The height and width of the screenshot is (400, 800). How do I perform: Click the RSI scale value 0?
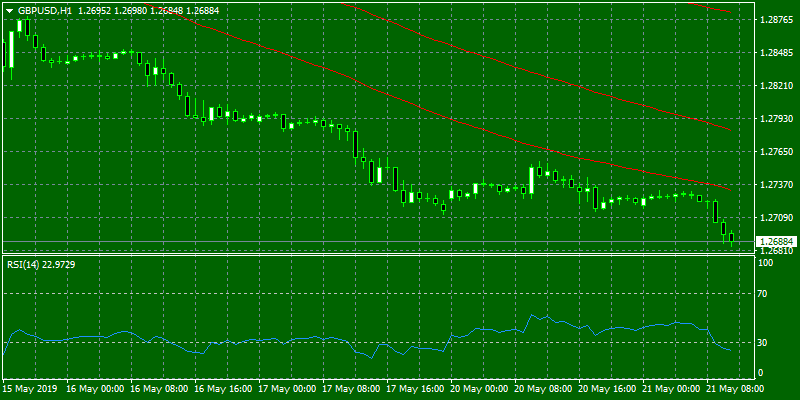coord(762,373)
